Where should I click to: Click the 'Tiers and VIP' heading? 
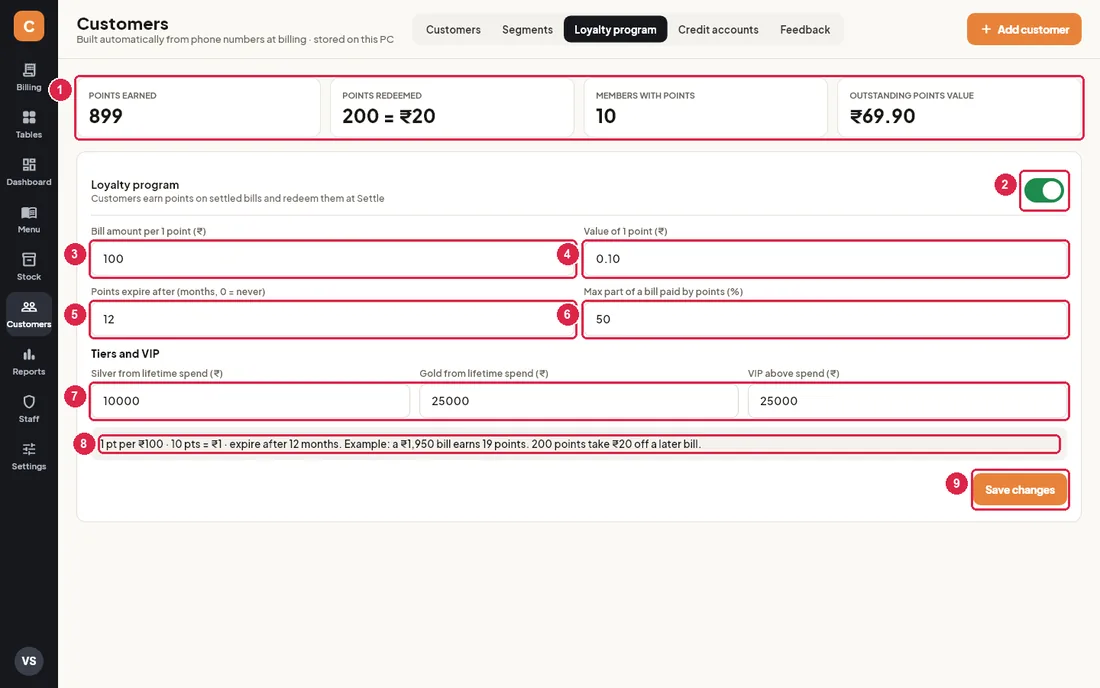[125, 353]
